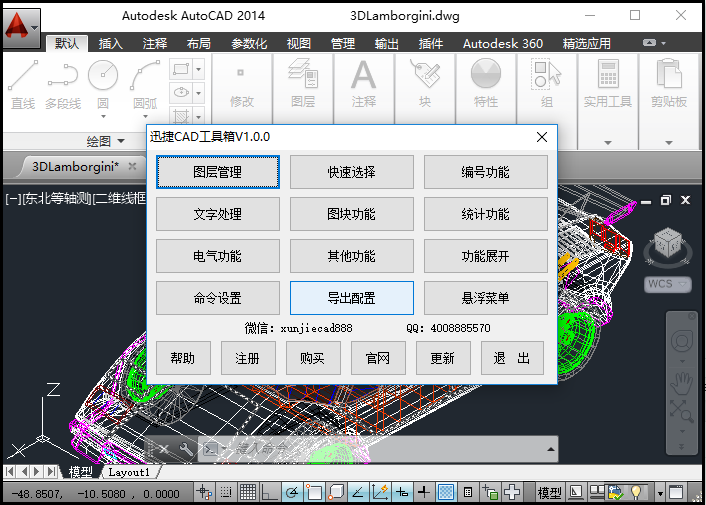
Task: Close the command line with its X
Action: (163, 449)
